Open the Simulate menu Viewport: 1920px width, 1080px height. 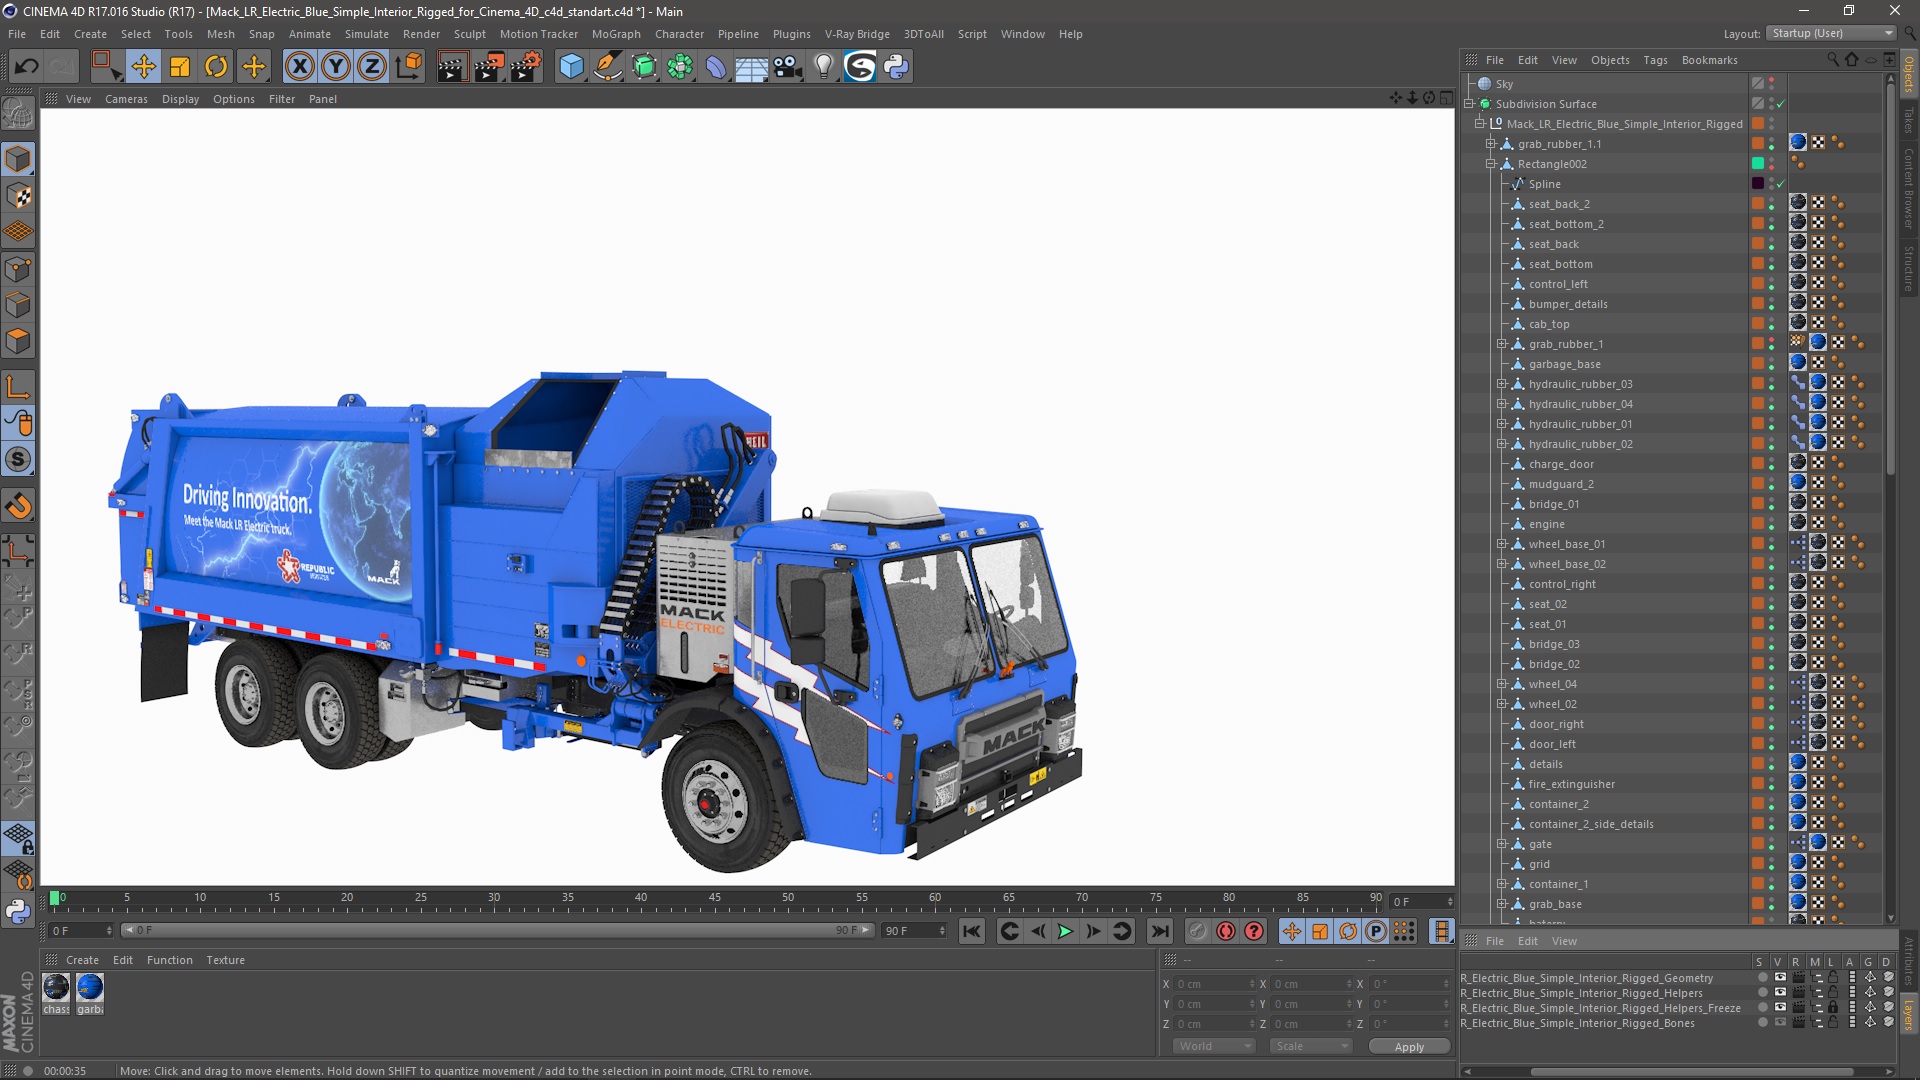(367, 34)
